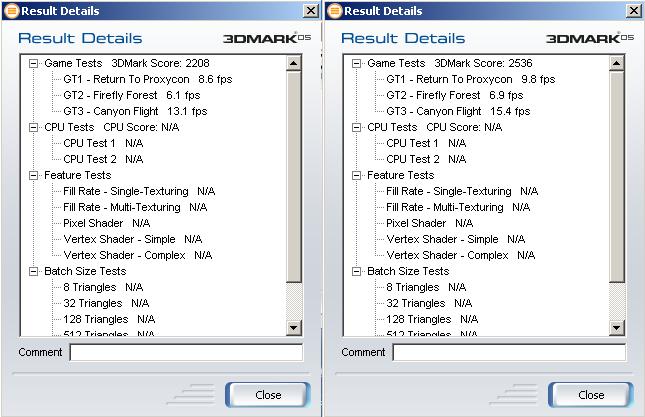
Task: Collapse CPU Tests node in right window
Action: click(356, 127)
